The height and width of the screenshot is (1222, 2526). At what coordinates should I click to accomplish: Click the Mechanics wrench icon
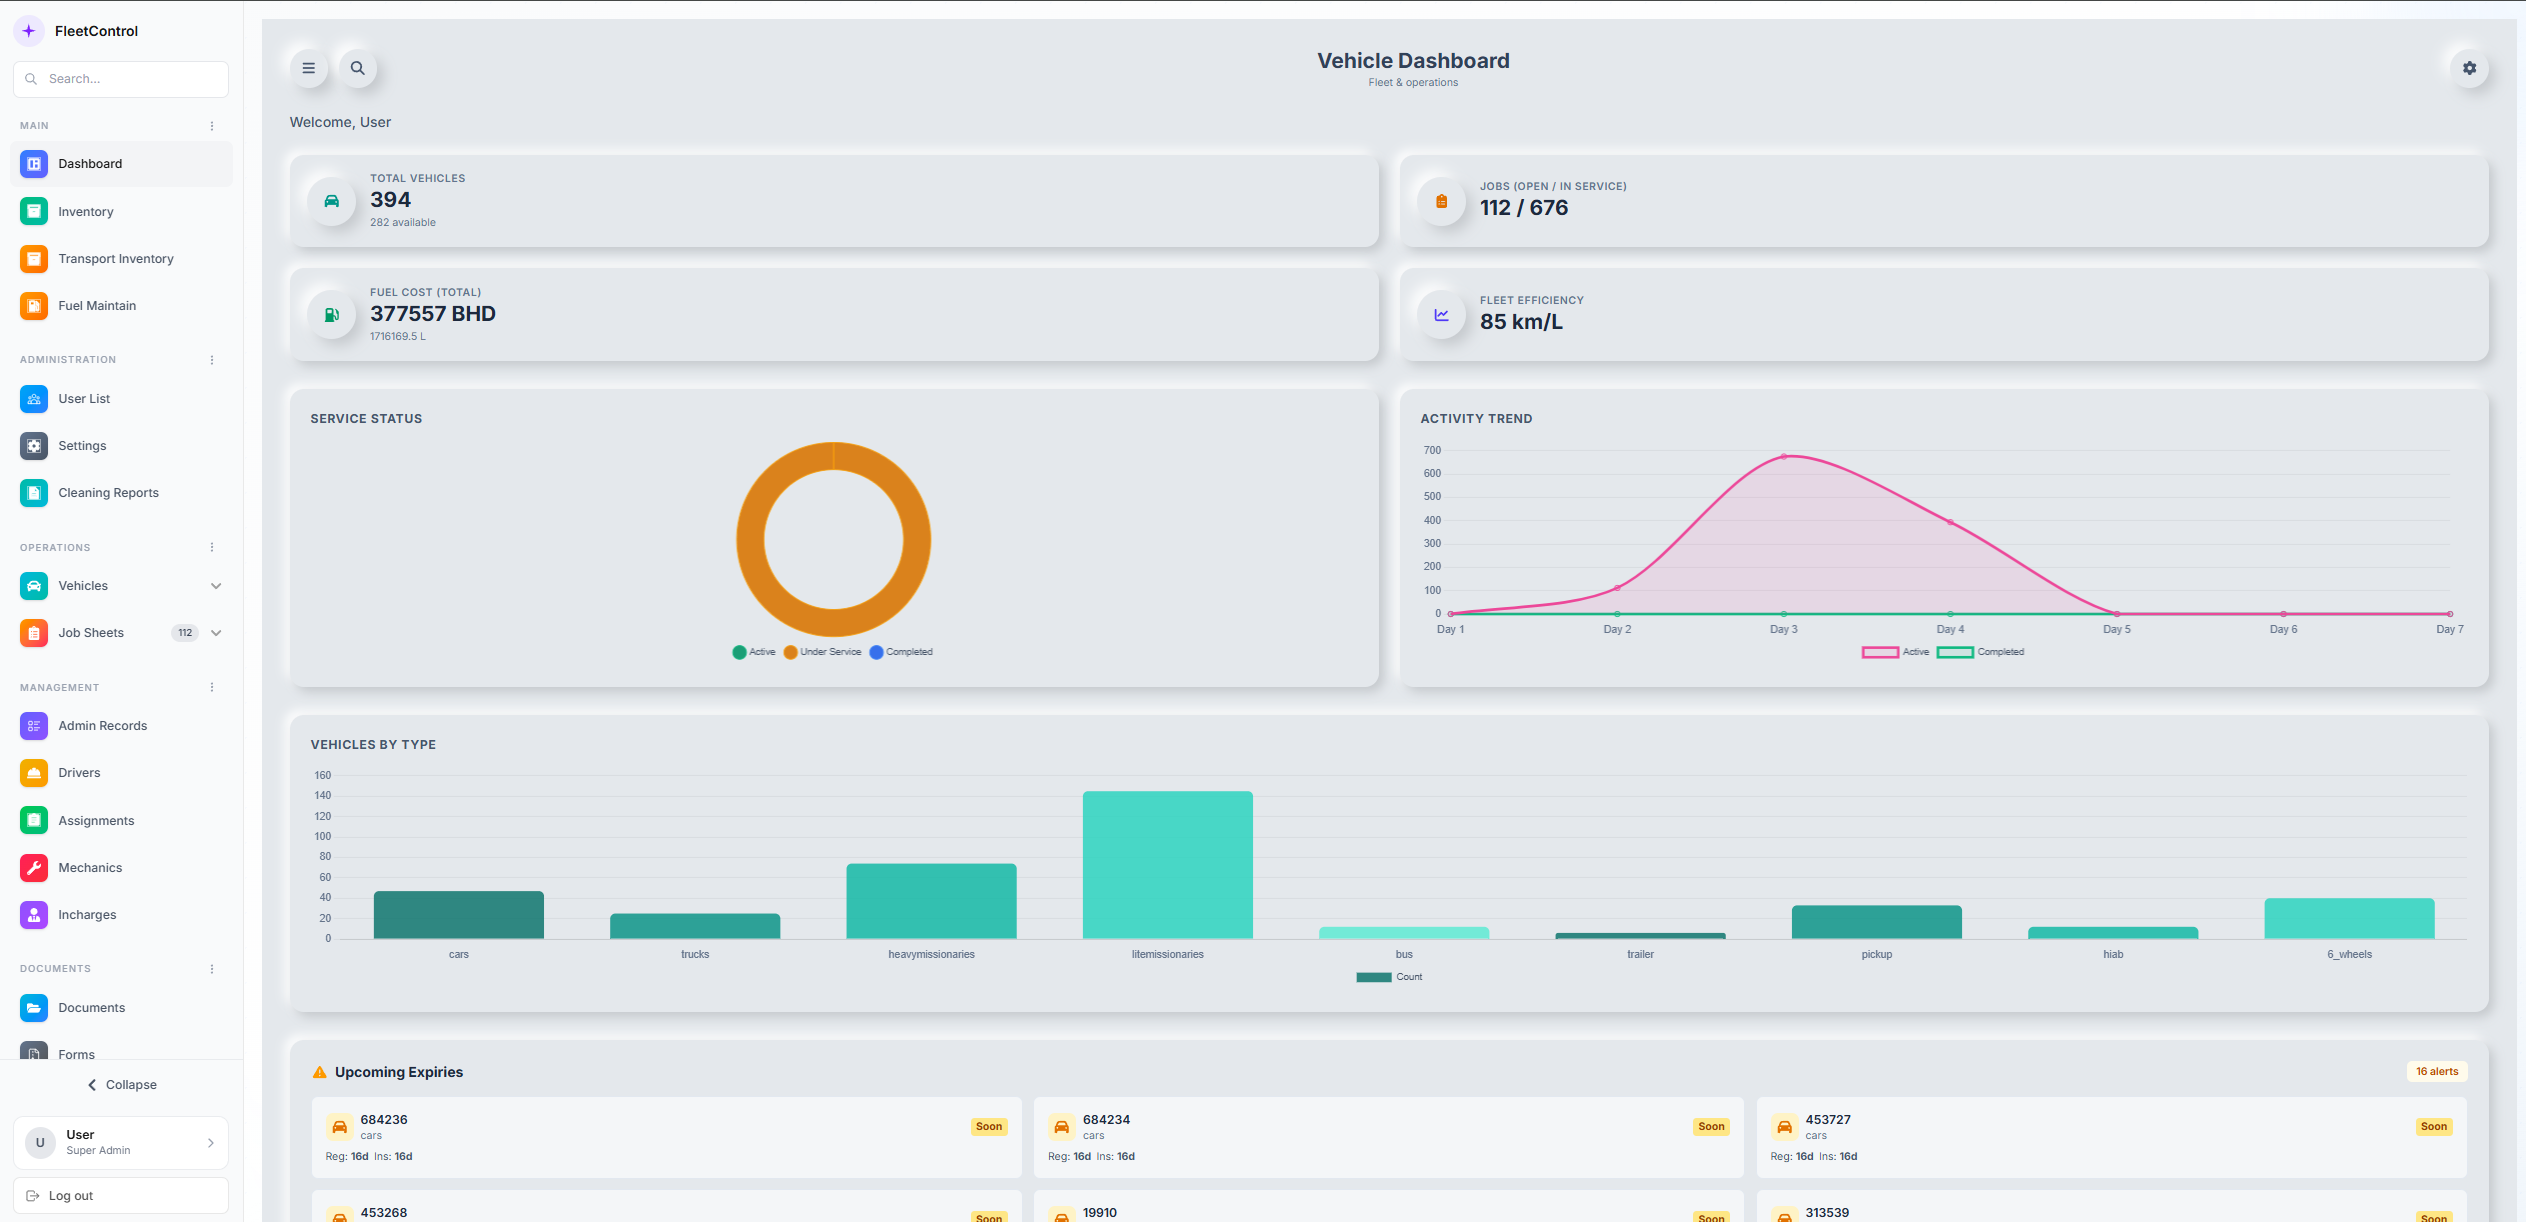tap(34, 868)
